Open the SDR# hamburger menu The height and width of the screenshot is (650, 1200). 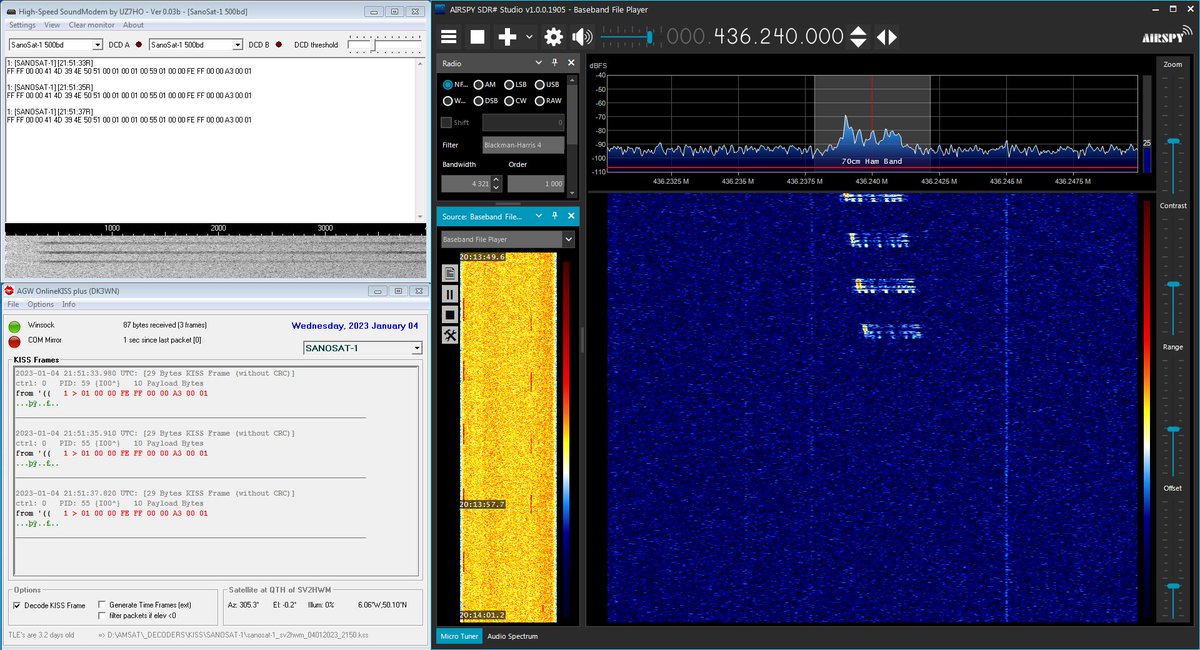tap(448, 36)
